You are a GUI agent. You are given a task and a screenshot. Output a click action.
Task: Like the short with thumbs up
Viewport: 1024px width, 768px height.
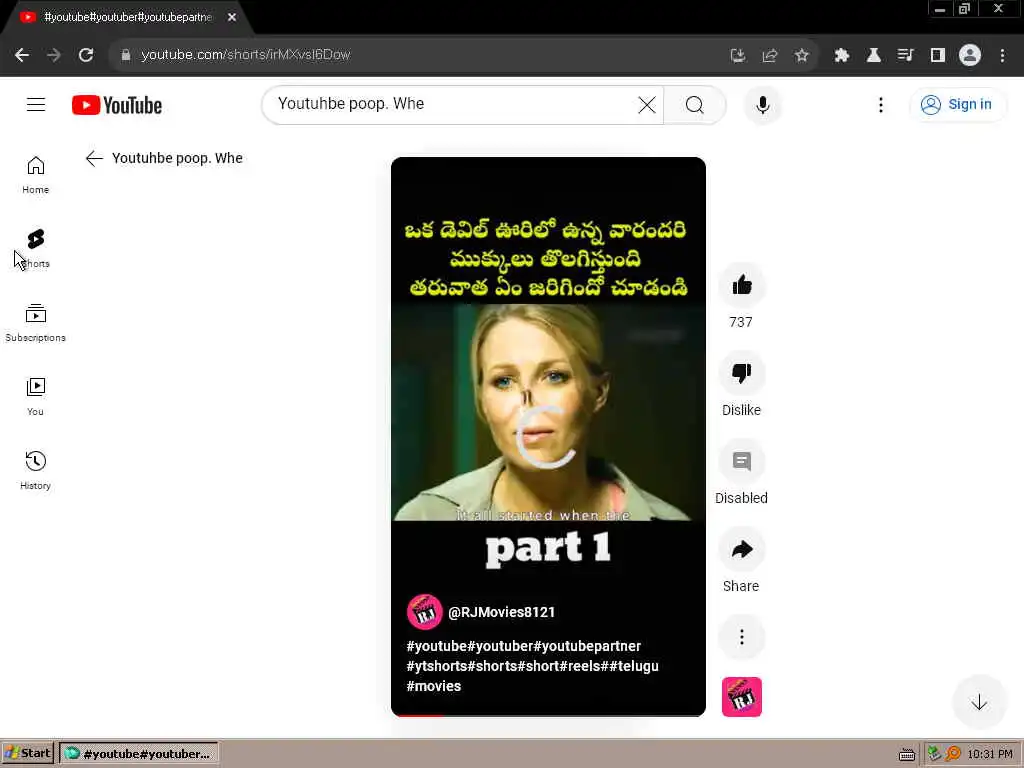coord(741,285)
